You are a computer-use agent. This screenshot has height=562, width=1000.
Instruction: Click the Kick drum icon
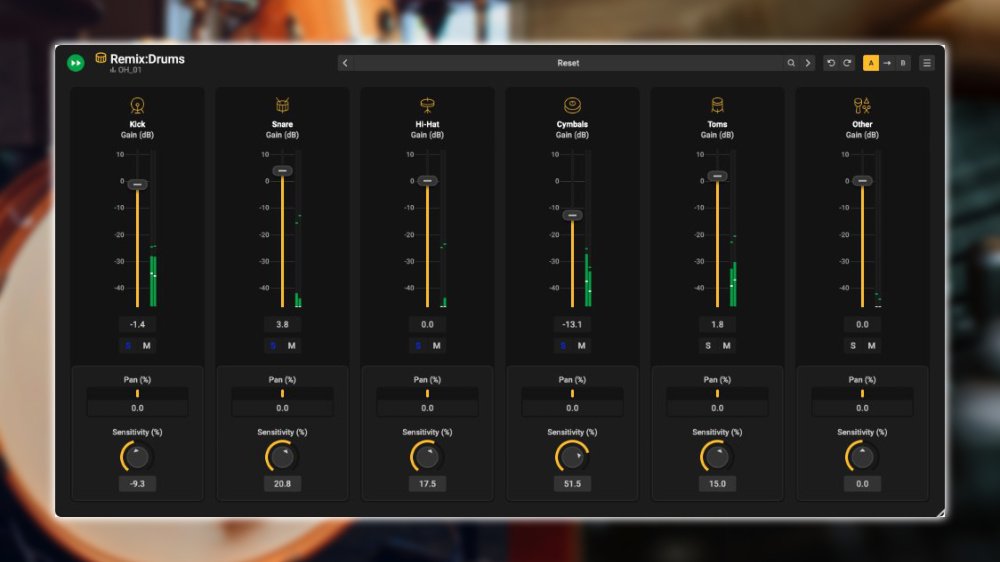coord(137,105)
